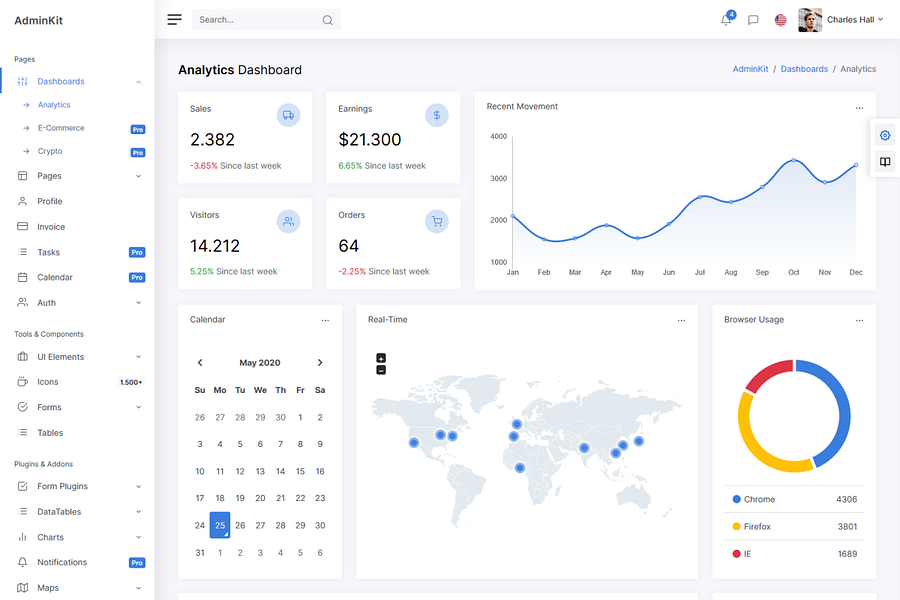Image resolution: width=900 pixels, height=600 pixels.
Task: Click the May 2020 calendar title
Action: pyautogui.click(x=259, y=363)
